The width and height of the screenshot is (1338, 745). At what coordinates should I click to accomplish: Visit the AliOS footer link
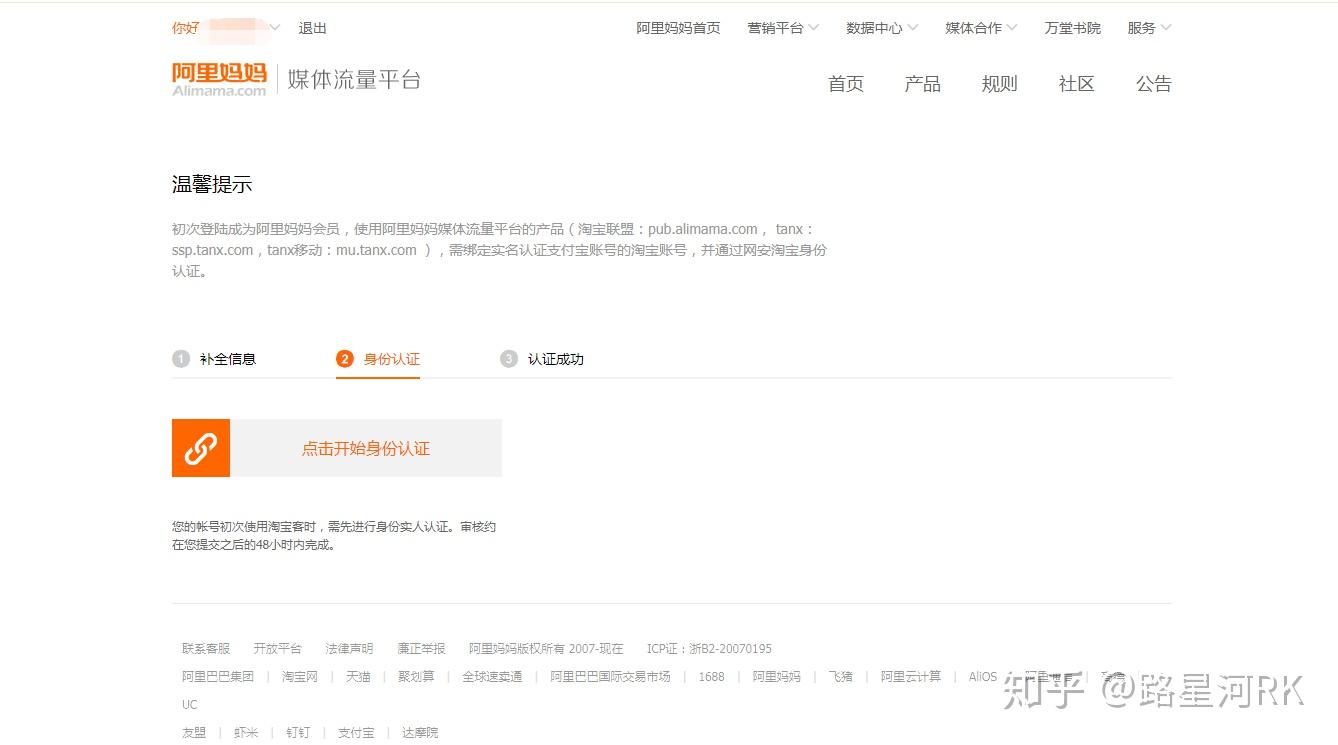tap(982, 677)
